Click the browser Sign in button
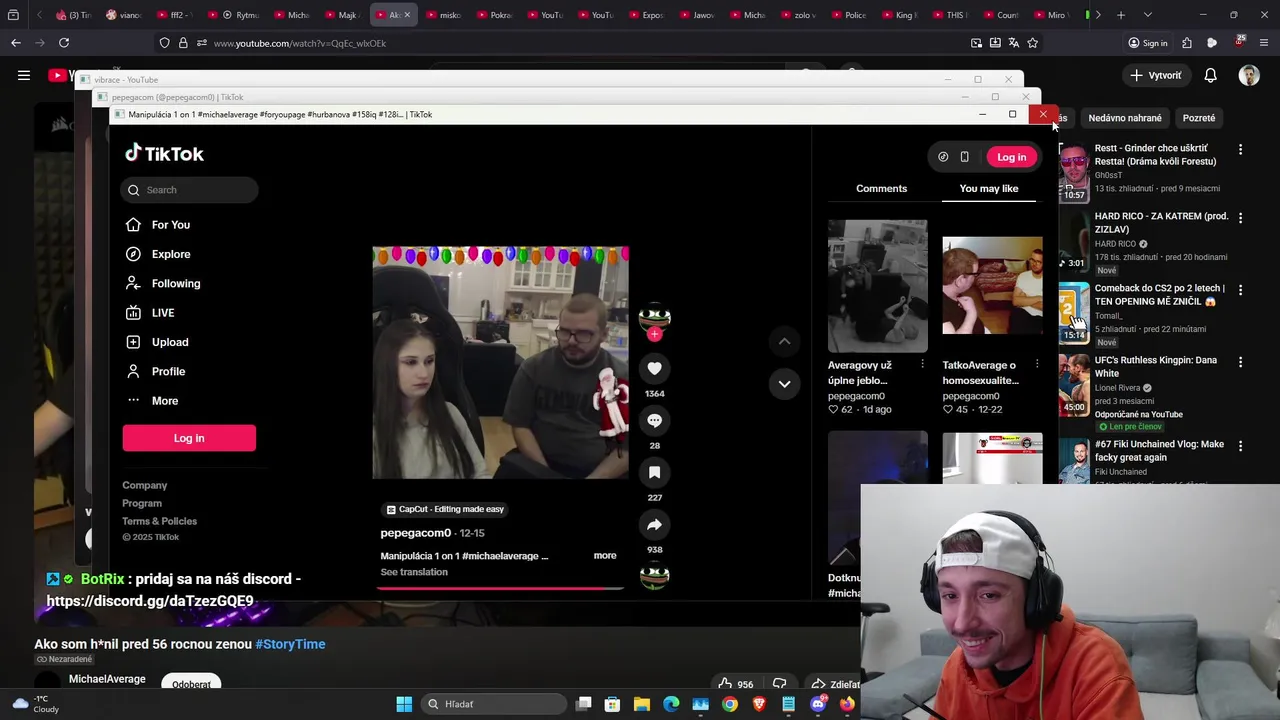1280x720 pixels. click(1148, 43)
